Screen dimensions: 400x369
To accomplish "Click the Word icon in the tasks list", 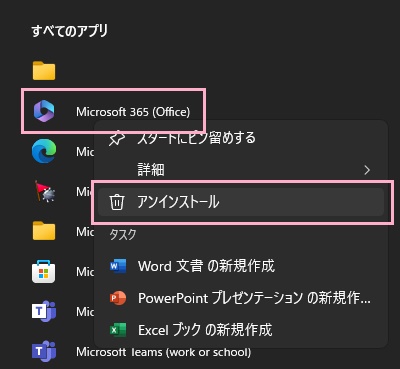I will click(x=118, y=266).
